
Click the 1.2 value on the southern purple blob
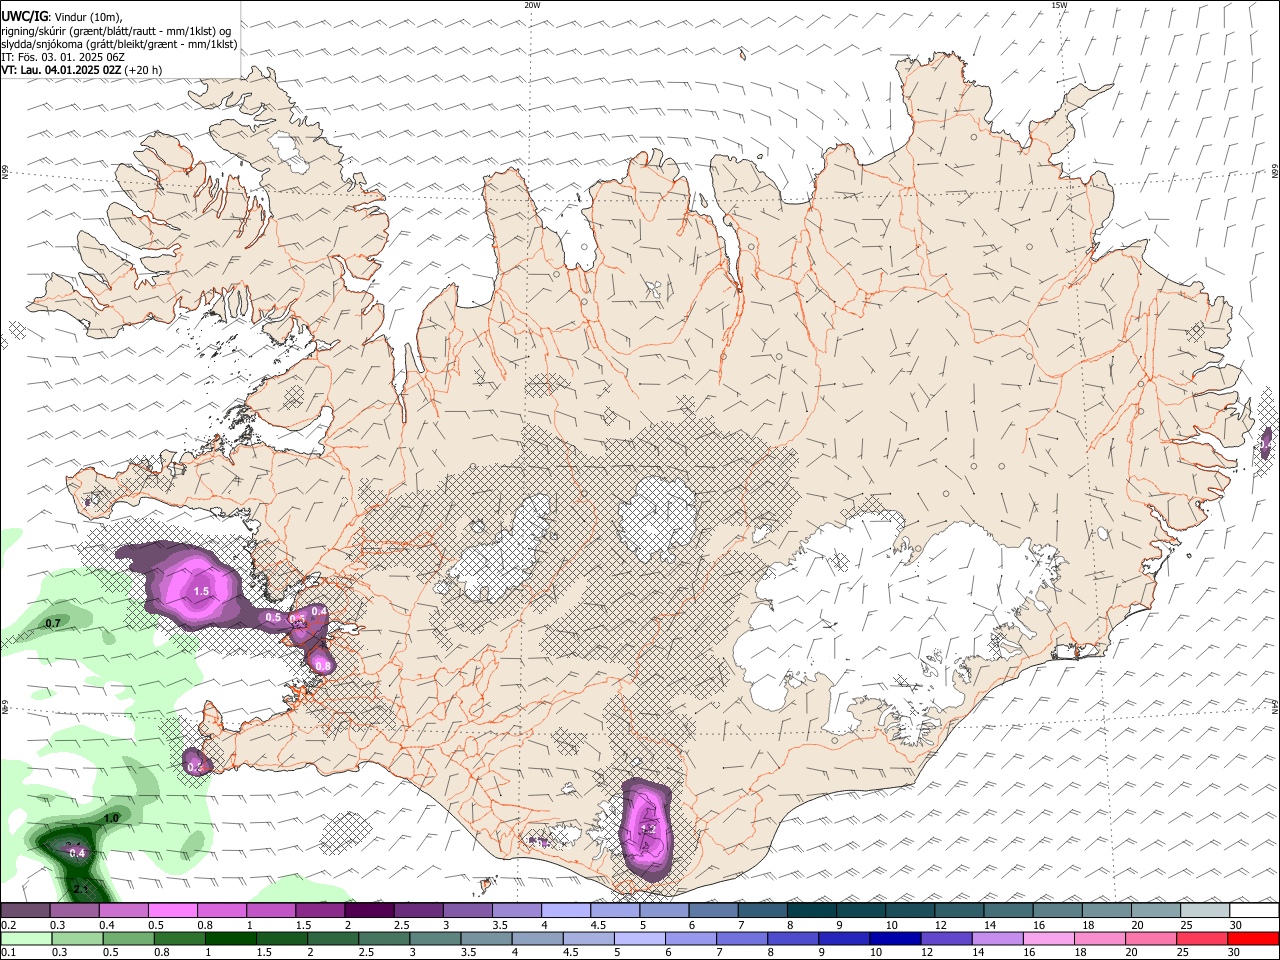pyautogui.click(x=647, y=829)
